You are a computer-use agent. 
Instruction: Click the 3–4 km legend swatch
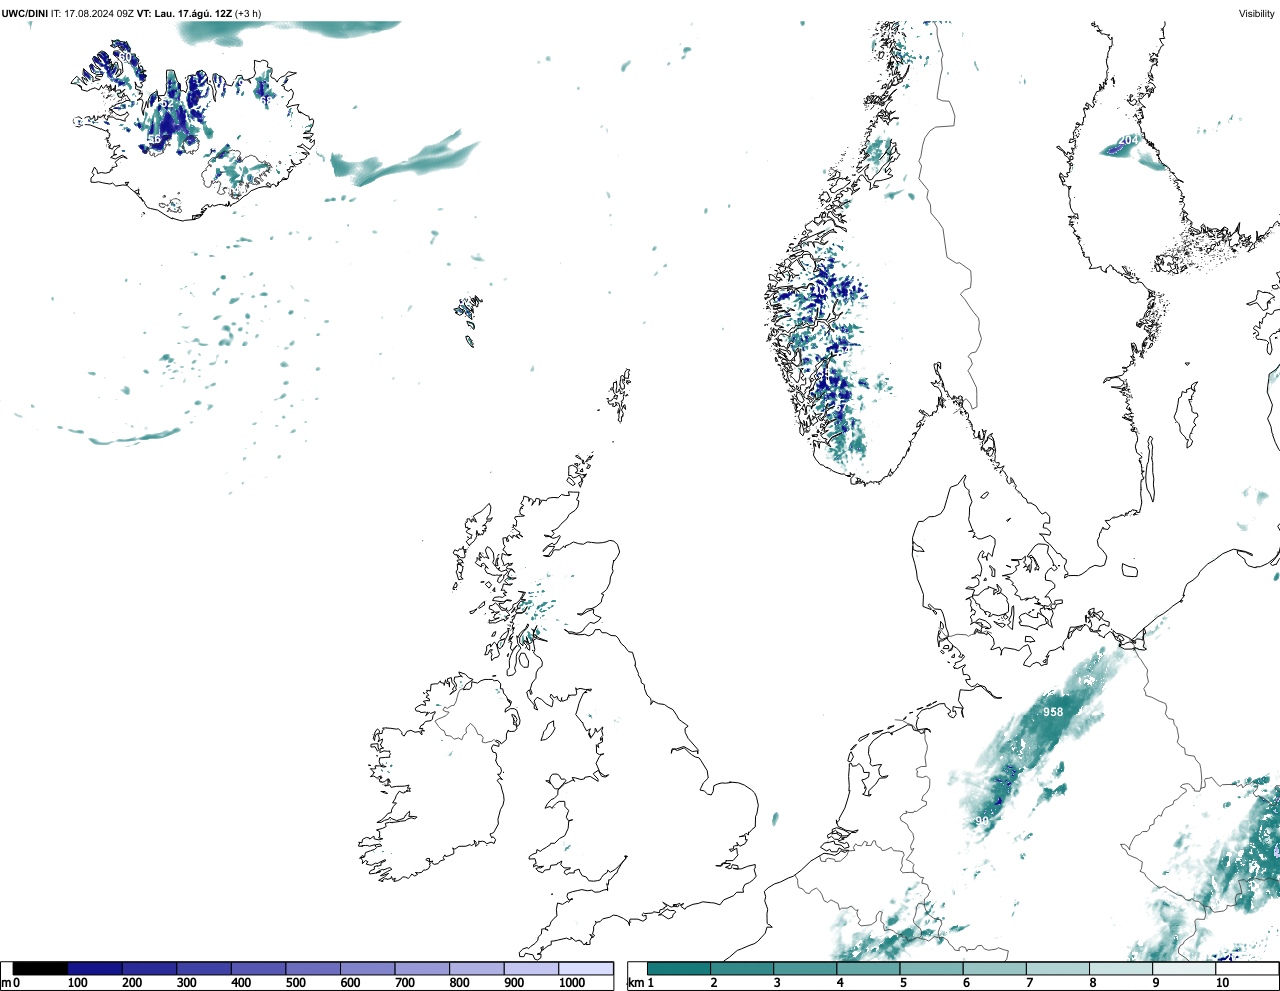[805, 968]
